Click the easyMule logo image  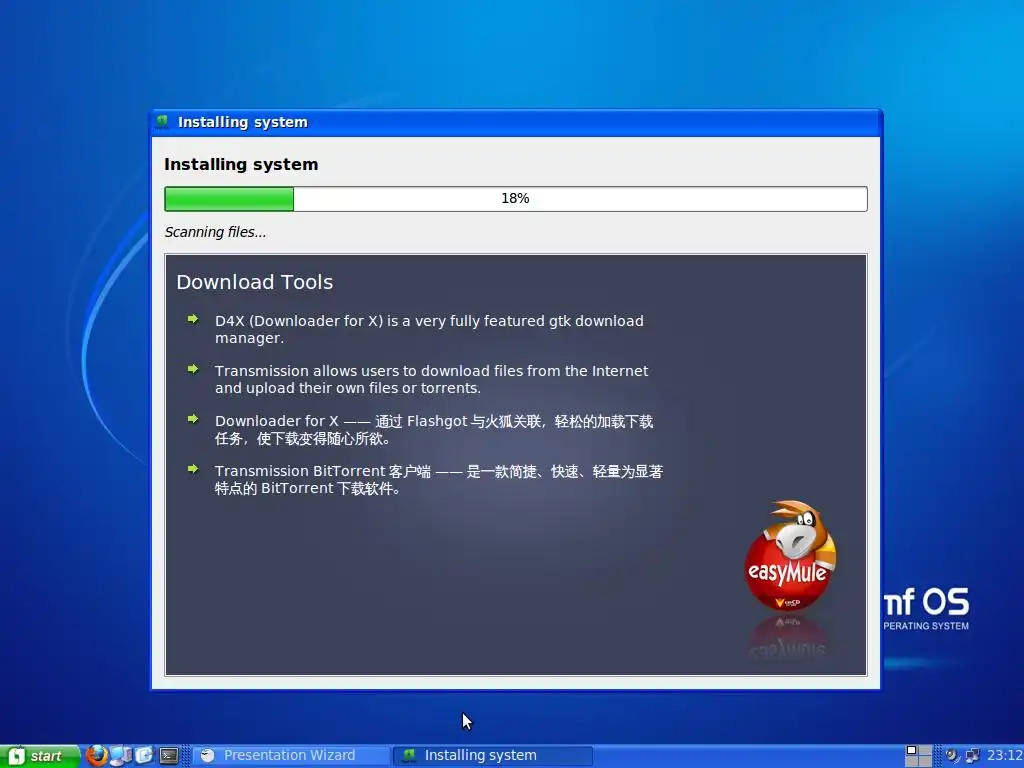pos(790,556)
